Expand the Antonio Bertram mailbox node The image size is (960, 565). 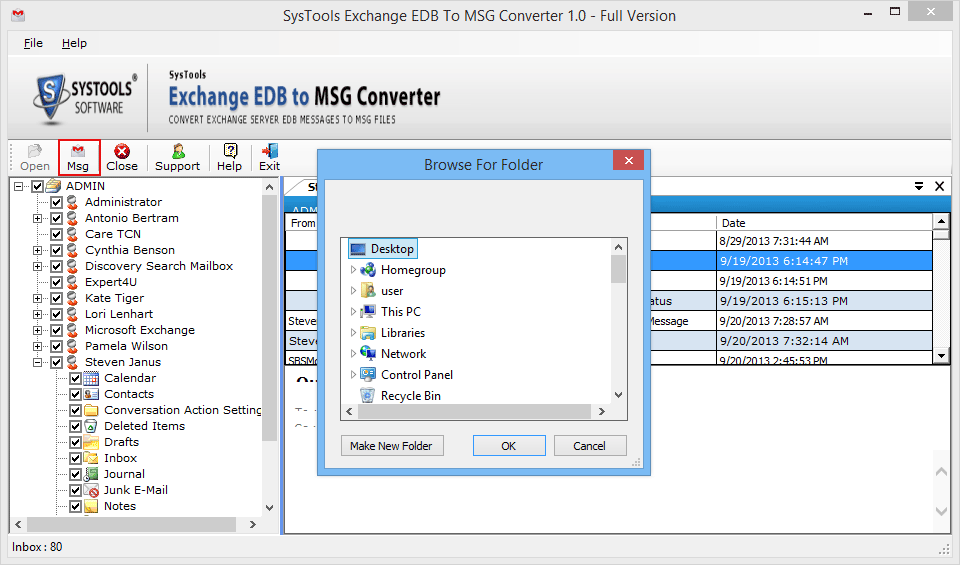[37, 218]
